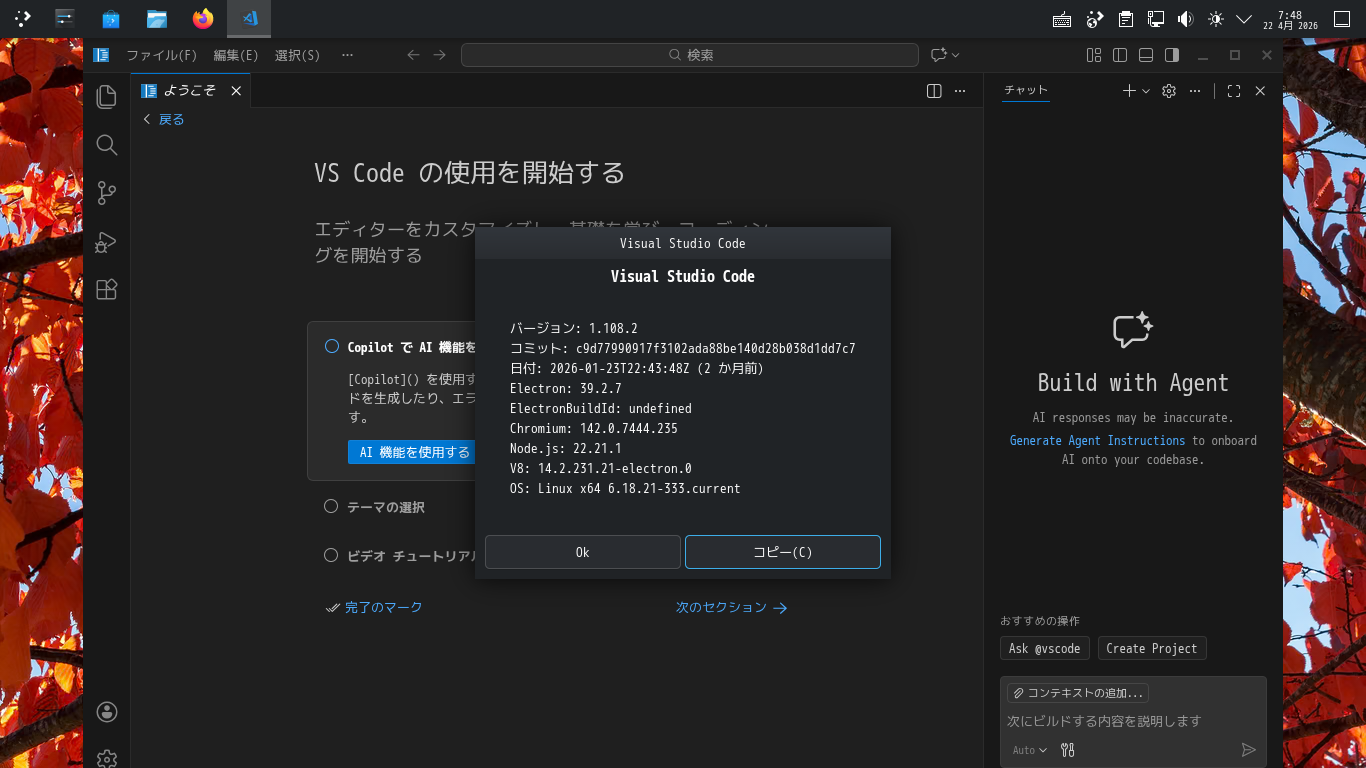The height and width of the screenshot is (768, 1366).
Task: Go forward using the title bar arrow
Action: 440,55
